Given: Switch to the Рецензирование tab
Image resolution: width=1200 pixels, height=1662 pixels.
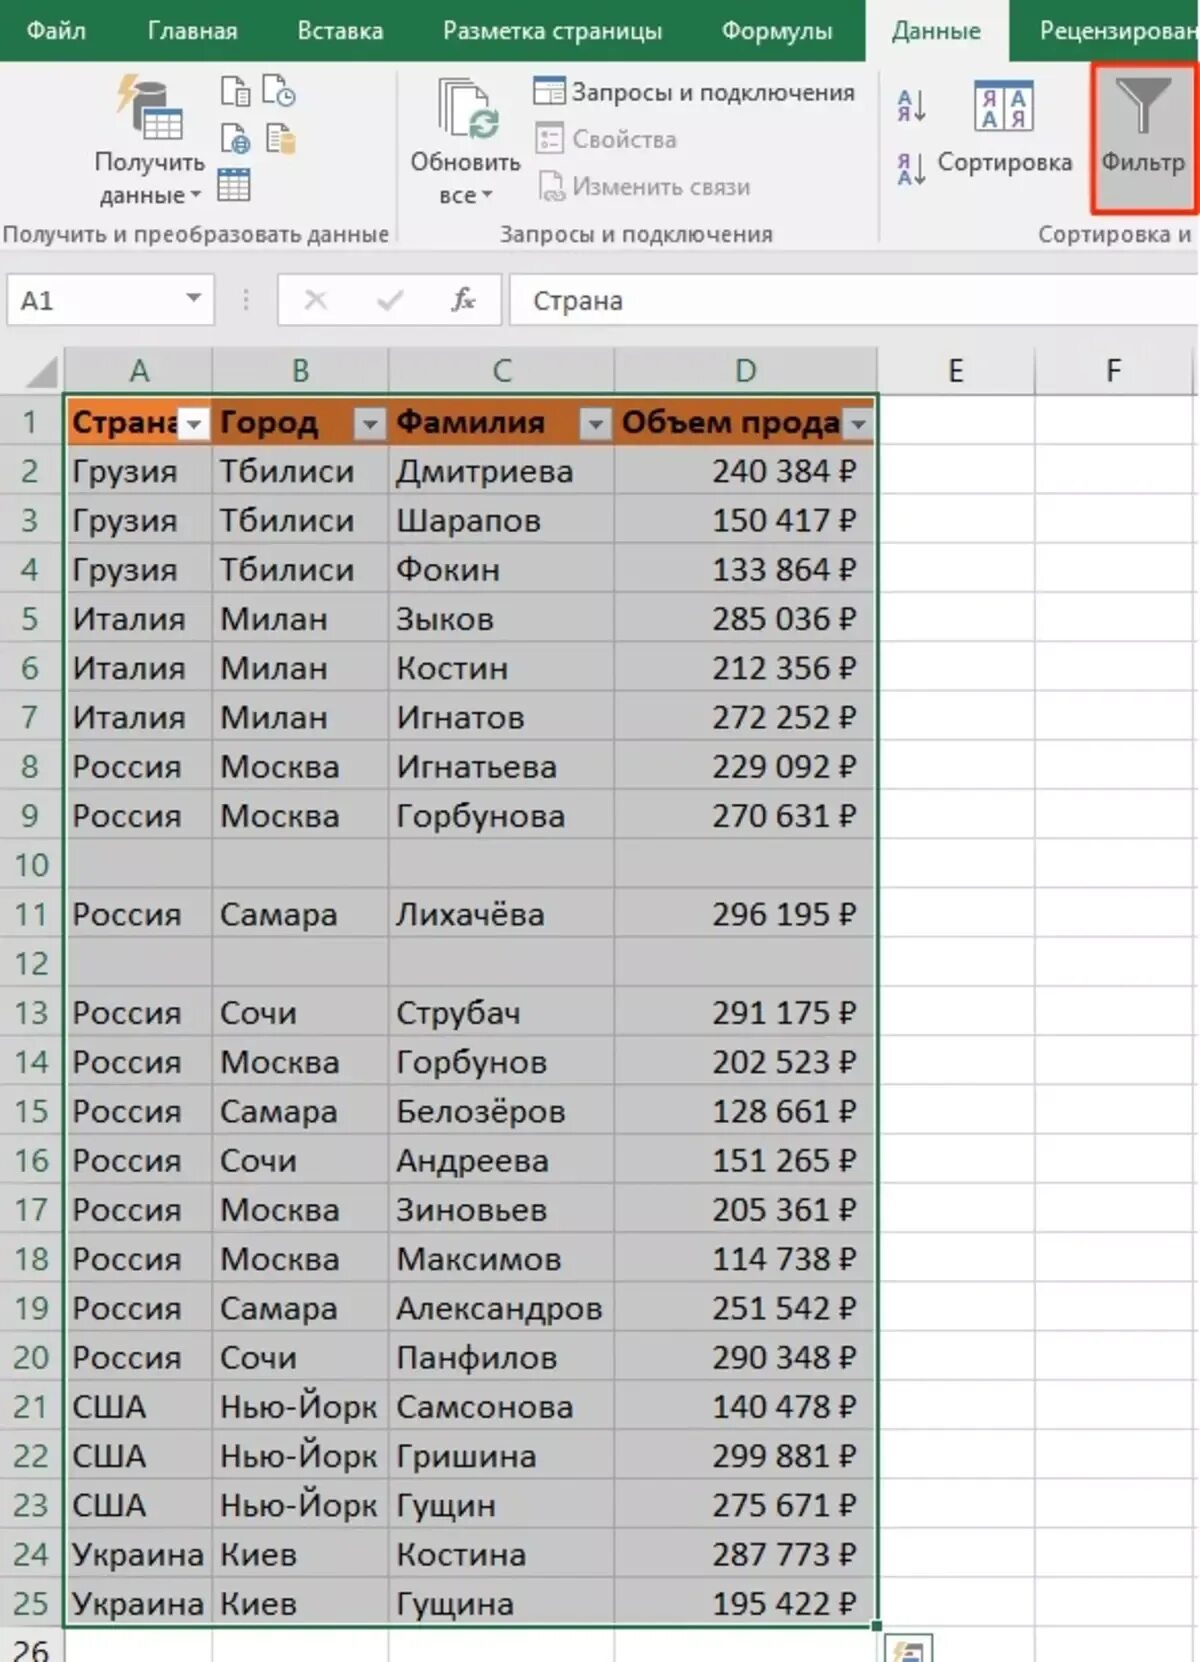Looking at the screenshot, I should [x=1117, y=30].
